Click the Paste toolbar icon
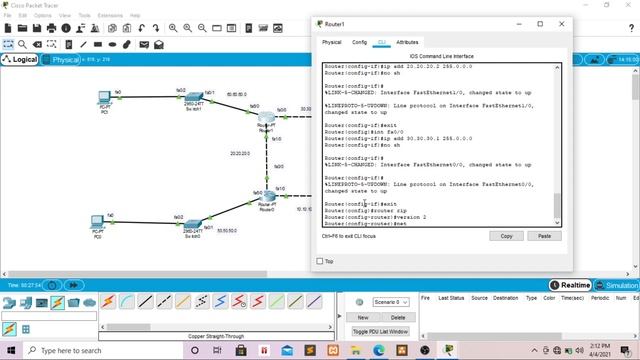Image resolution: width=640 pixels, height=360 pixels. pos(127,28)
